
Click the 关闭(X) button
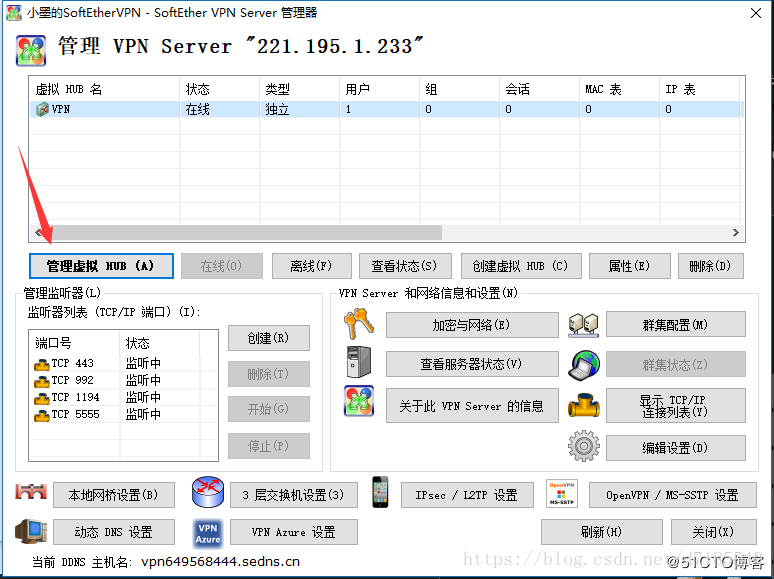[x=713, y=532]
